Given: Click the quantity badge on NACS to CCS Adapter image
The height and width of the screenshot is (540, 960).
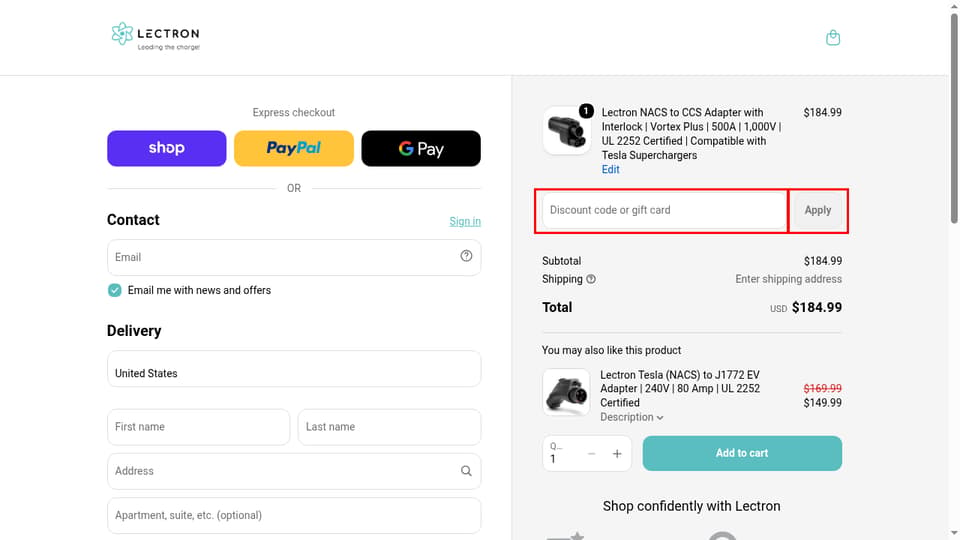Looking at the screenshot, I should click(586, 111).
